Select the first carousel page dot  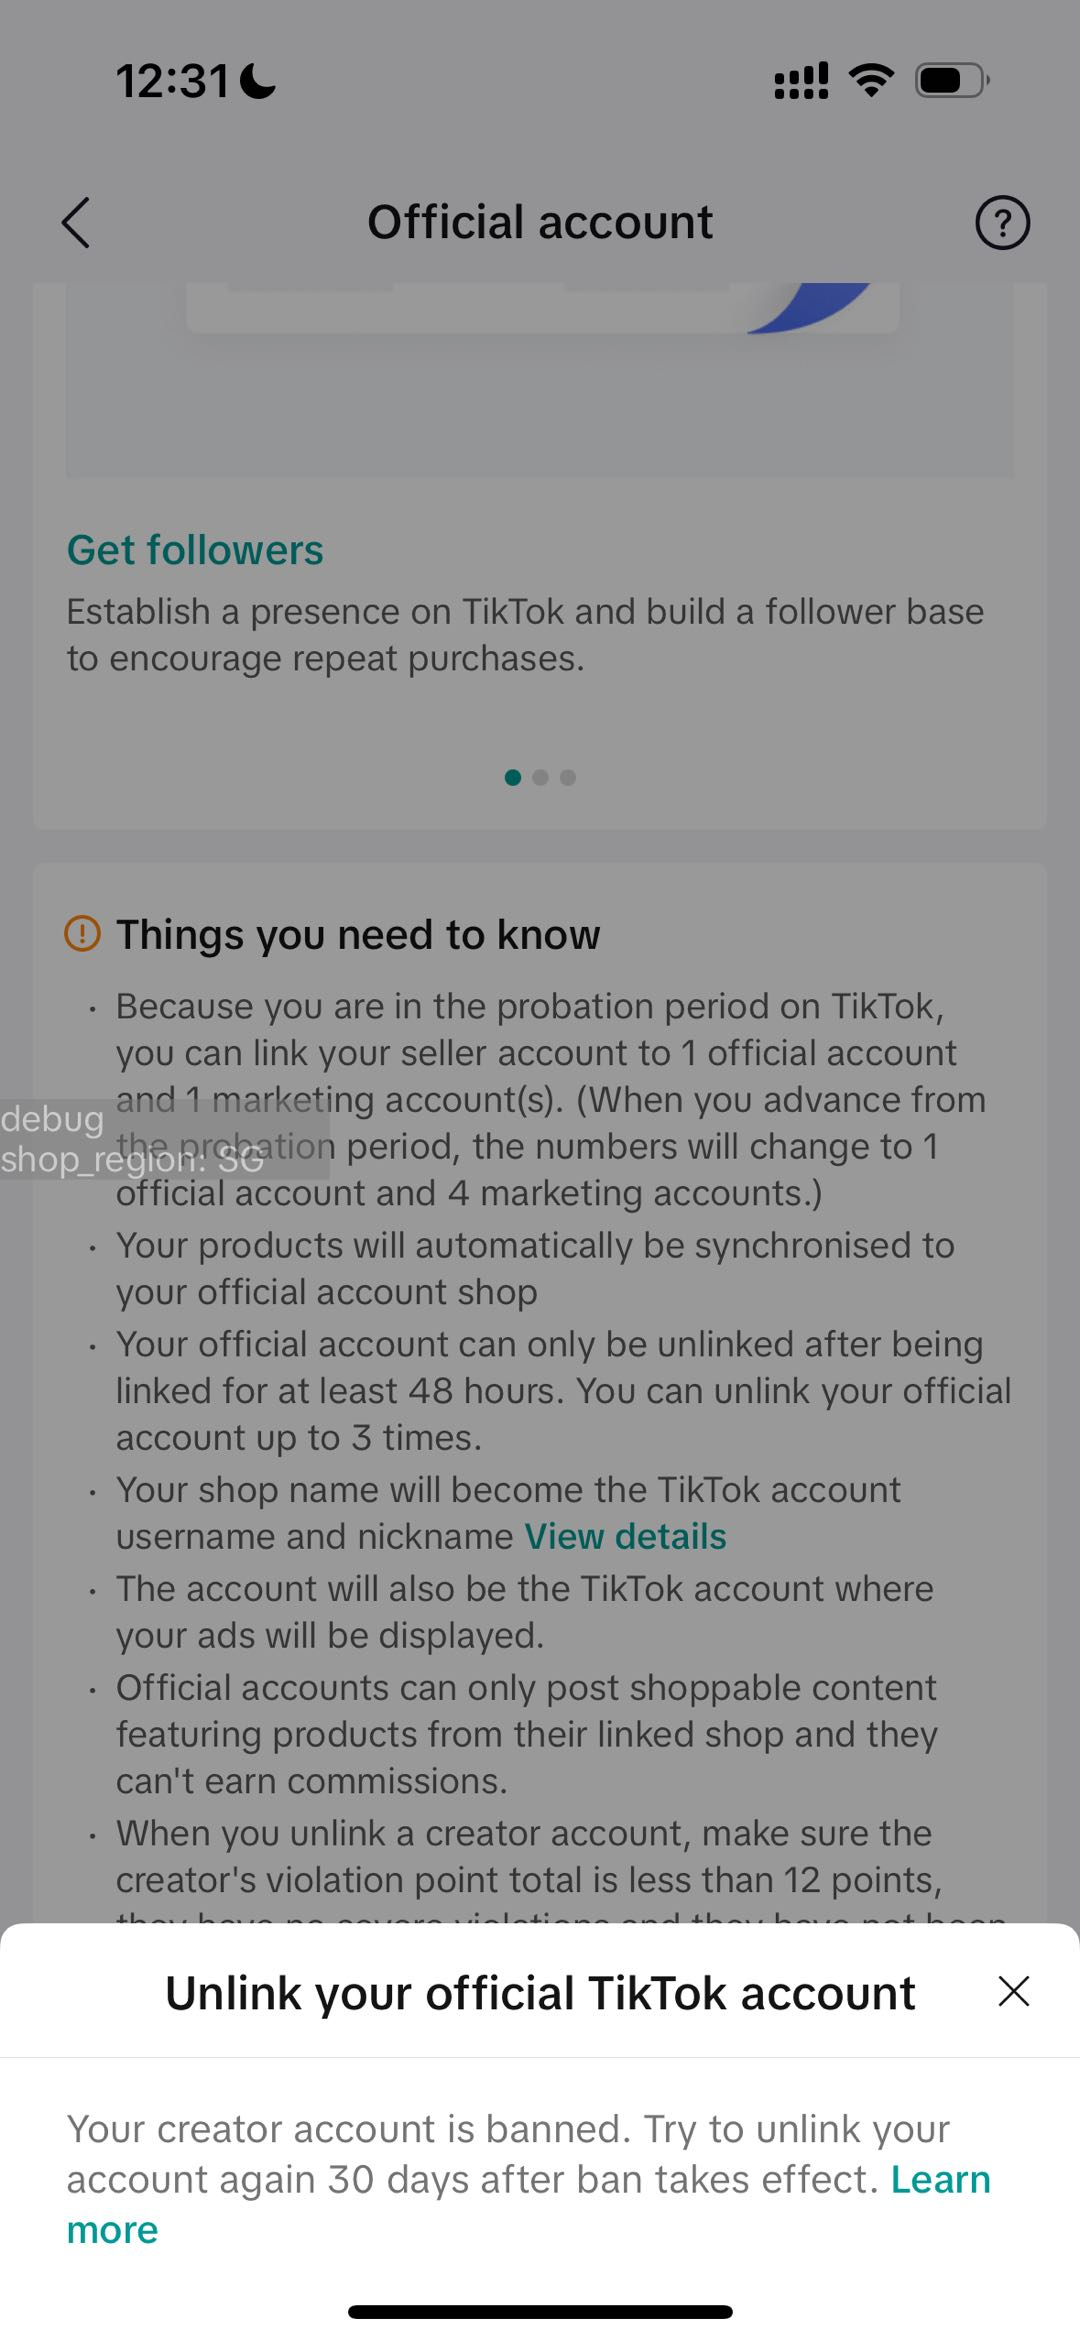point(513,777)
